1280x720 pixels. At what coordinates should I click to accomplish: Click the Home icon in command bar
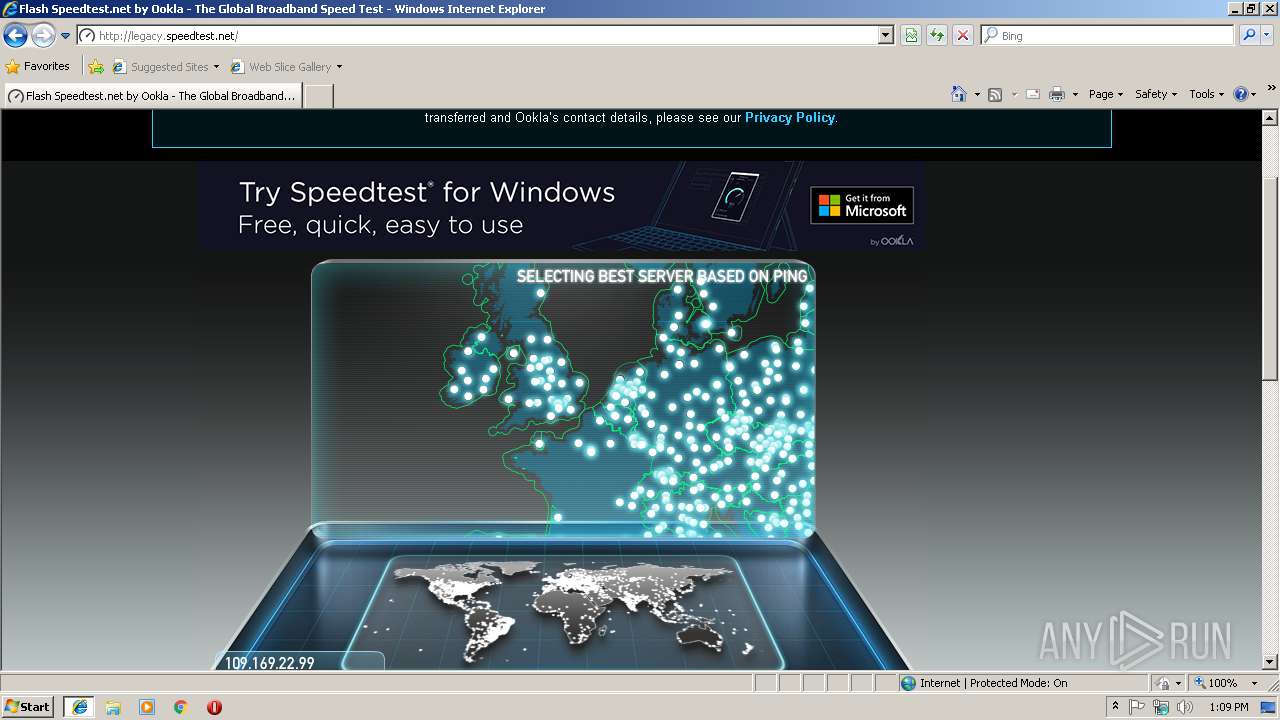(x=959, y=94)
